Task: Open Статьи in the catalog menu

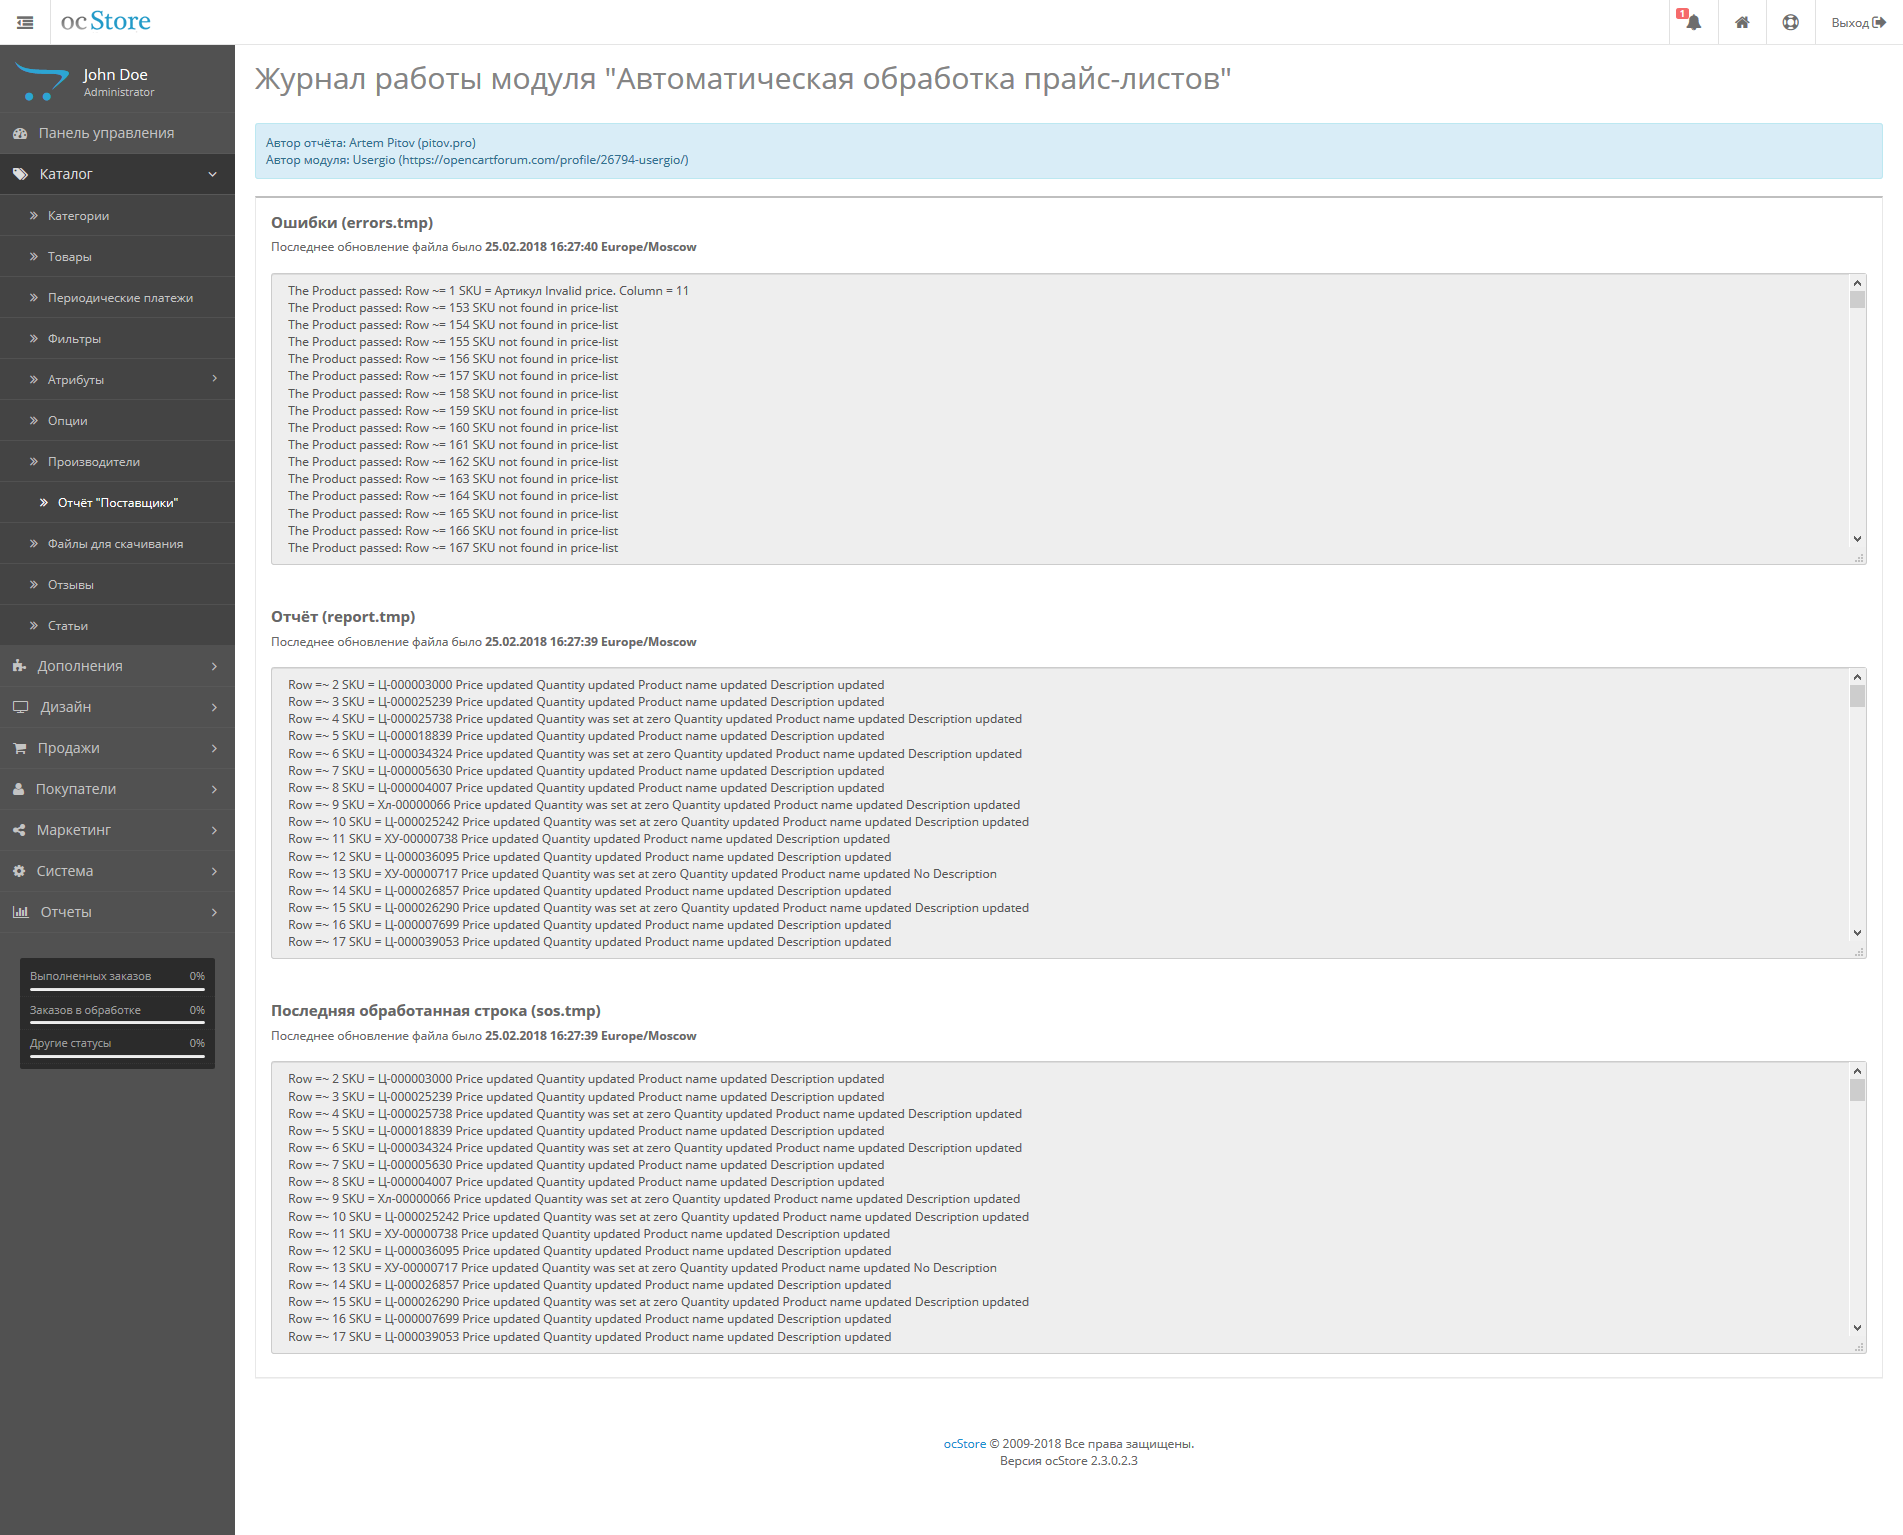Action: click(117, 625)
